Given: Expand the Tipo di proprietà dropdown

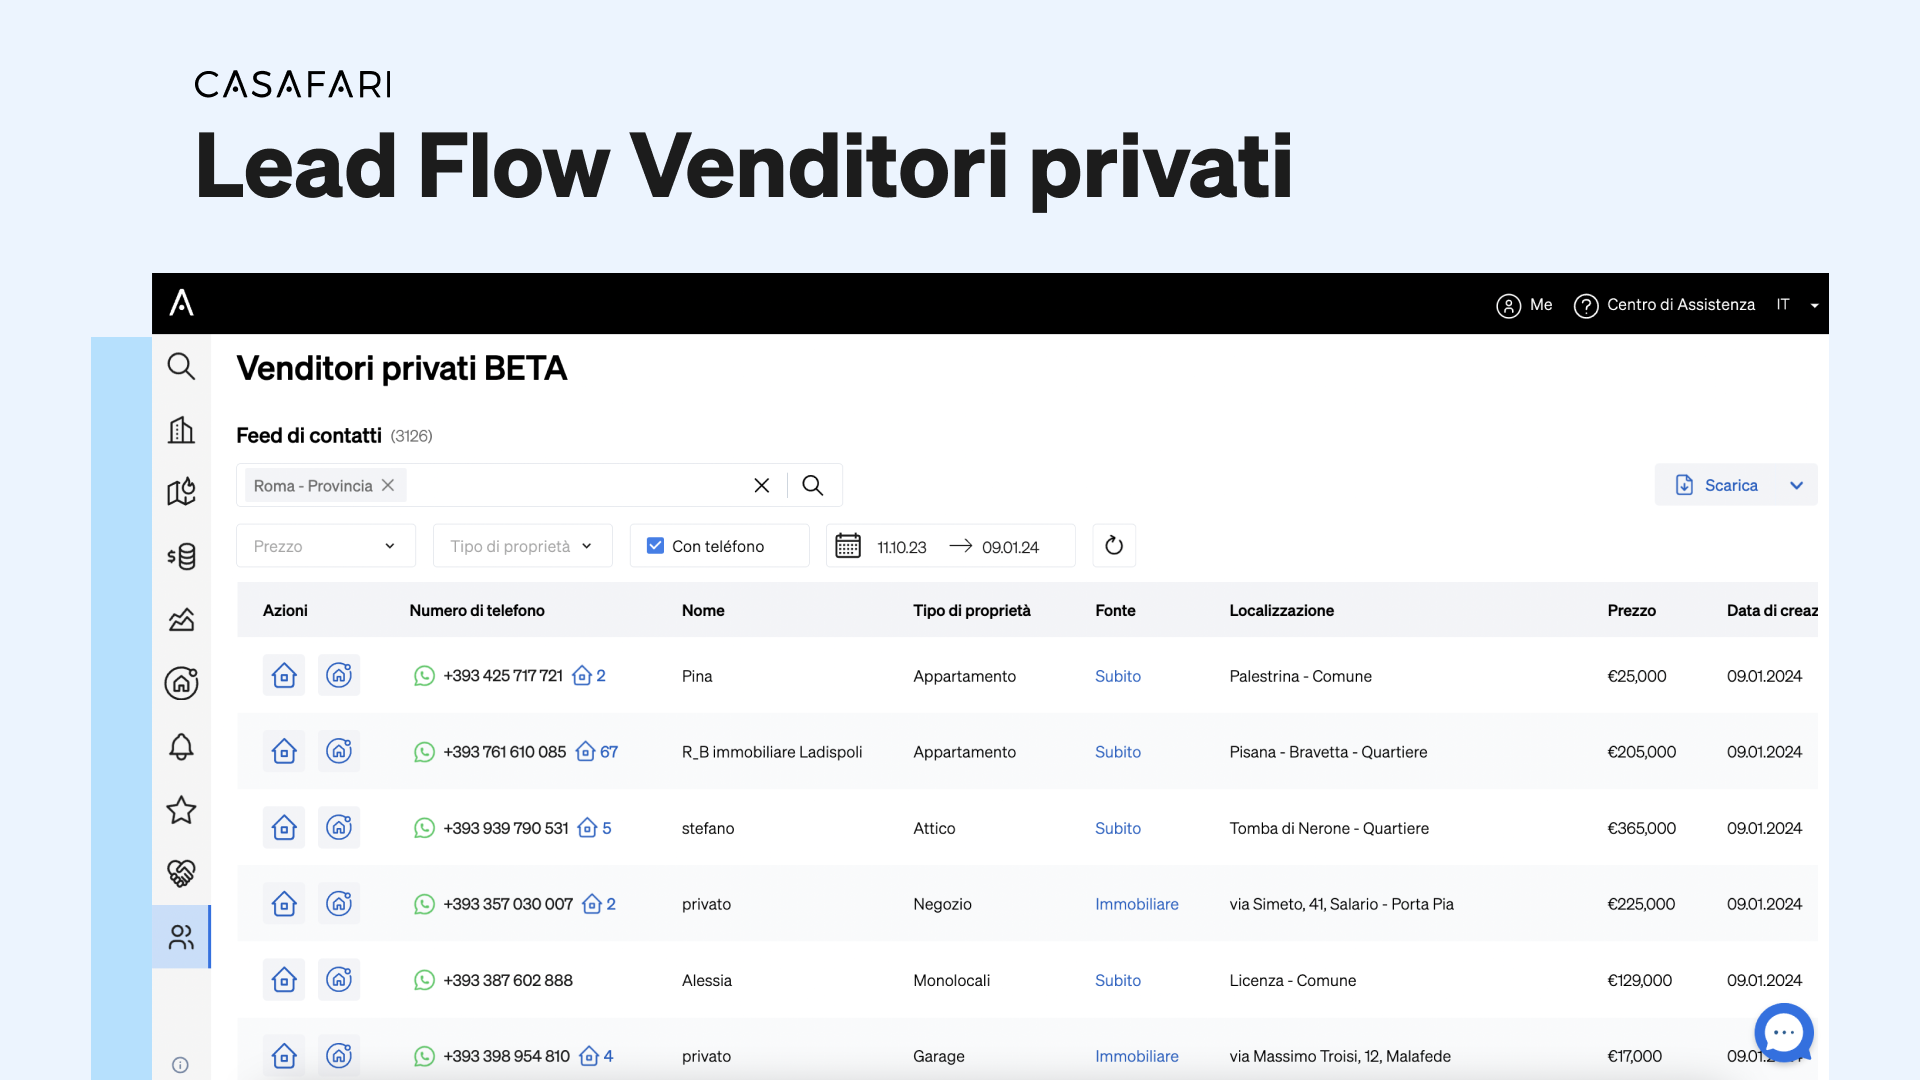Looking at the screenshot, I should [523, 546].
